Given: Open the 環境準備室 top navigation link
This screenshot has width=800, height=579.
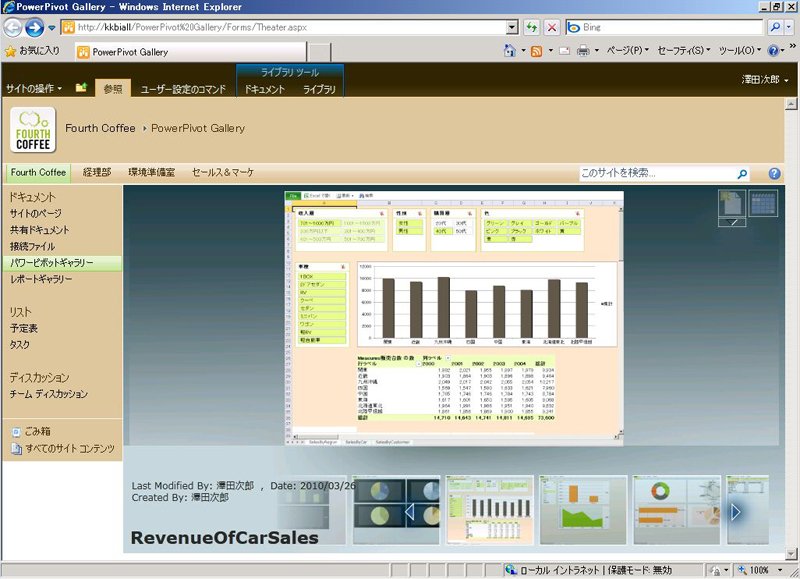Looking at the screenshot, I should point(152,172).
